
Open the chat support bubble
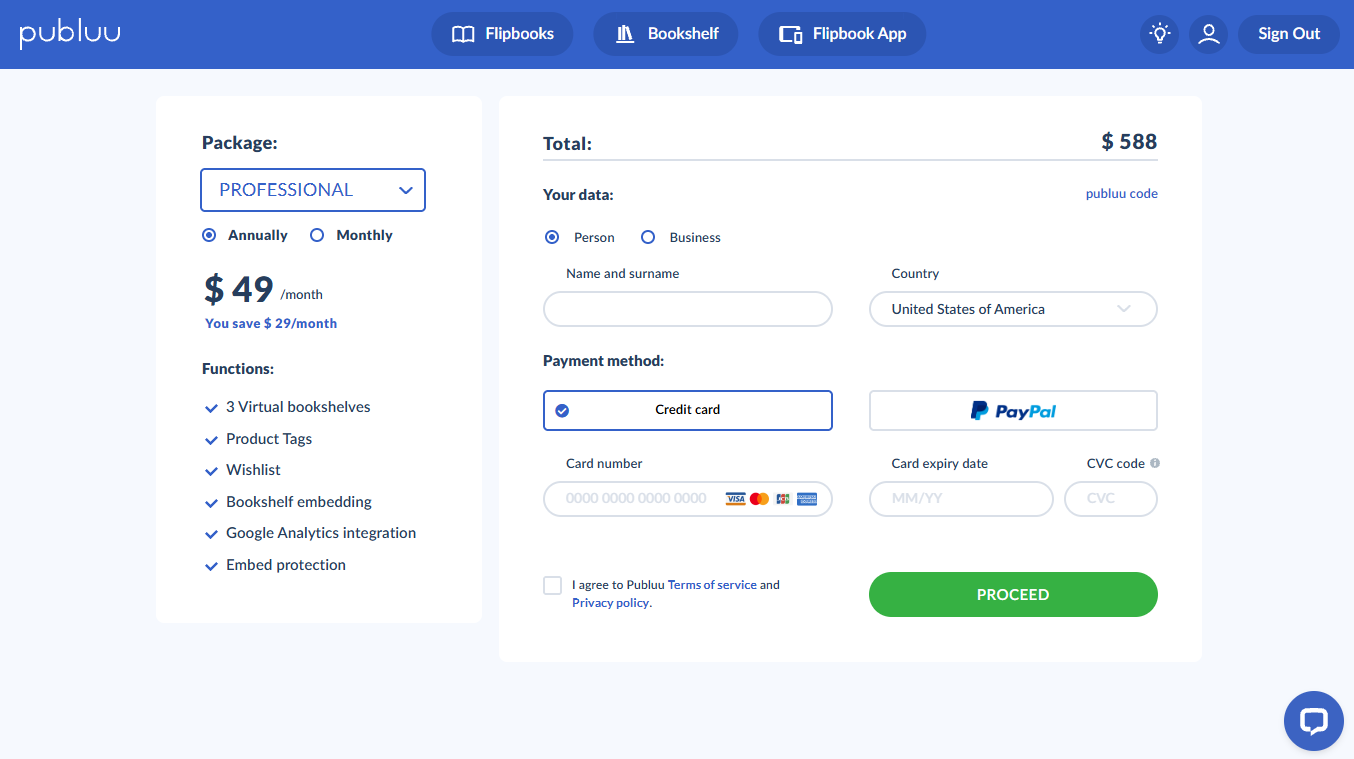(x=1313, y=721)
